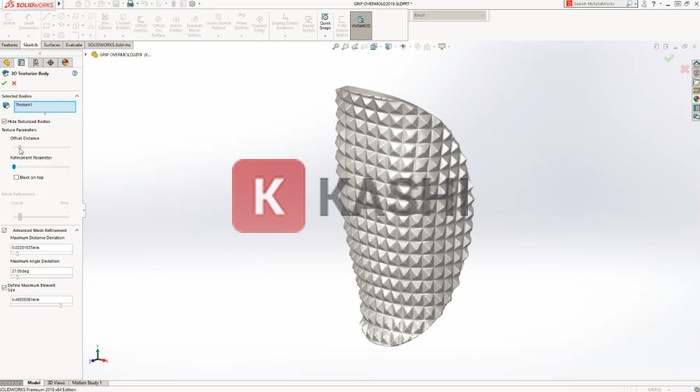
Task: Expand the SOLIDWORKS menu arrow next to logo
Action: pyautogui.click(x=59, y=4)
